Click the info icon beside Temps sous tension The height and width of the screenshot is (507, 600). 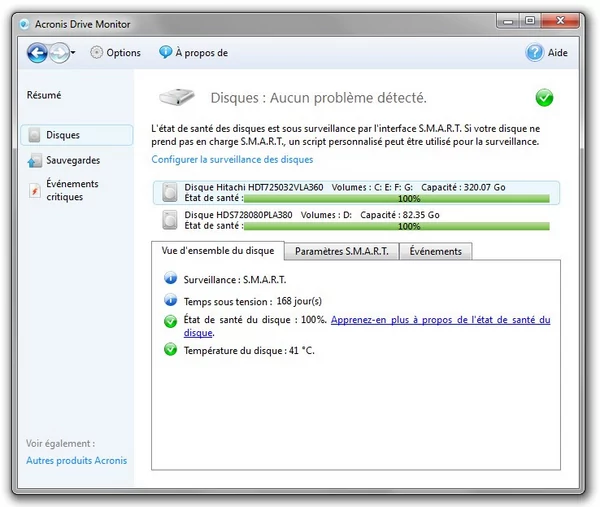coord(170,300)
